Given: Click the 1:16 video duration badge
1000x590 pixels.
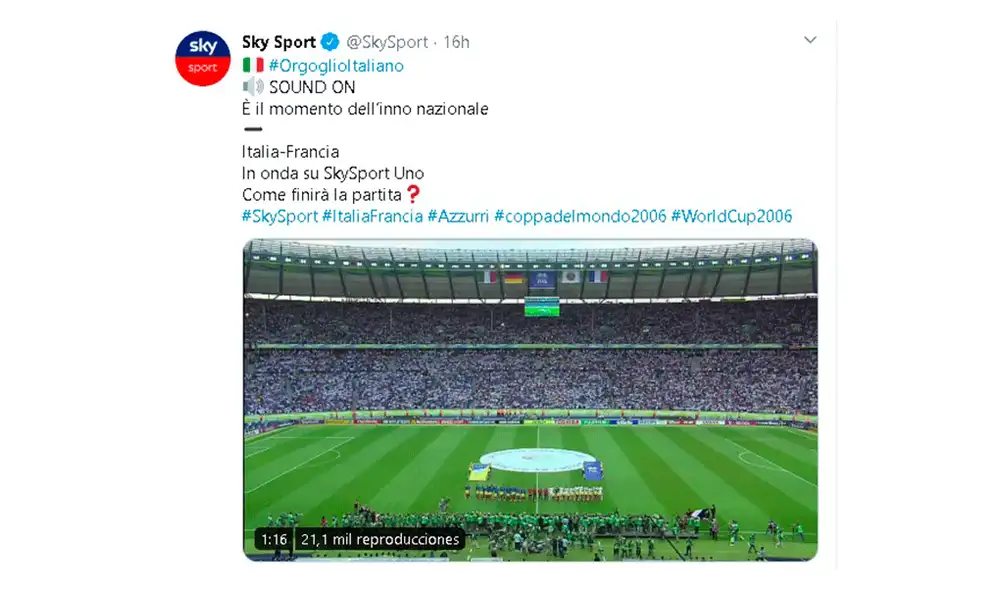Looking at the screenshot, I should (274, 539).
